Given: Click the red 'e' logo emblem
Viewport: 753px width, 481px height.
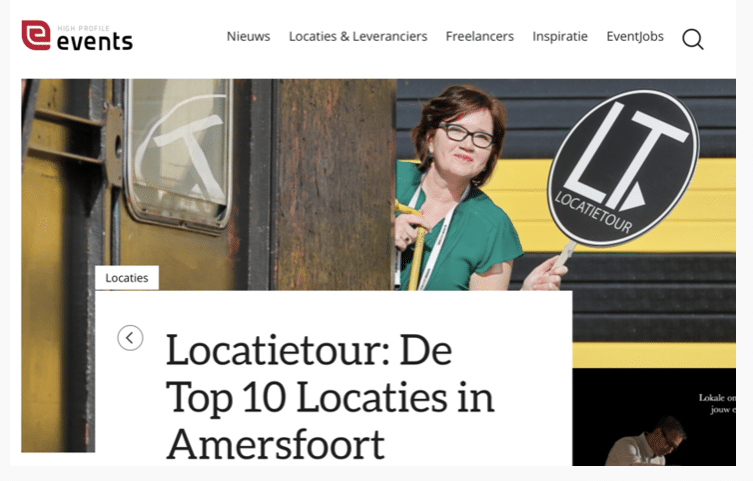Looking at the screenshot, I should point(36,35).
